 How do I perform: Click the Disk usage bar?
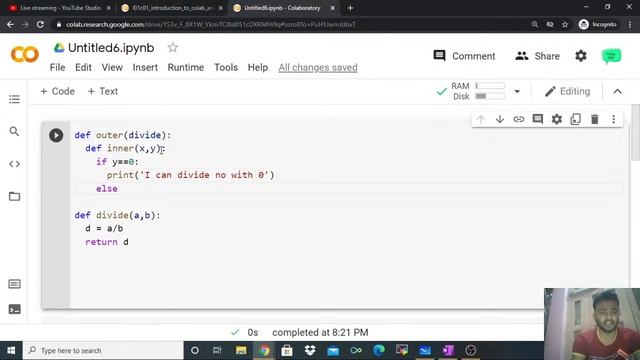click(x=490, y=96)
